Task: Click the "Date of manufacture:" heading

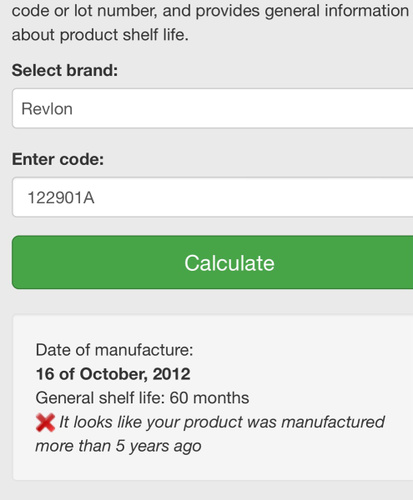Action: tap(114, 350)
